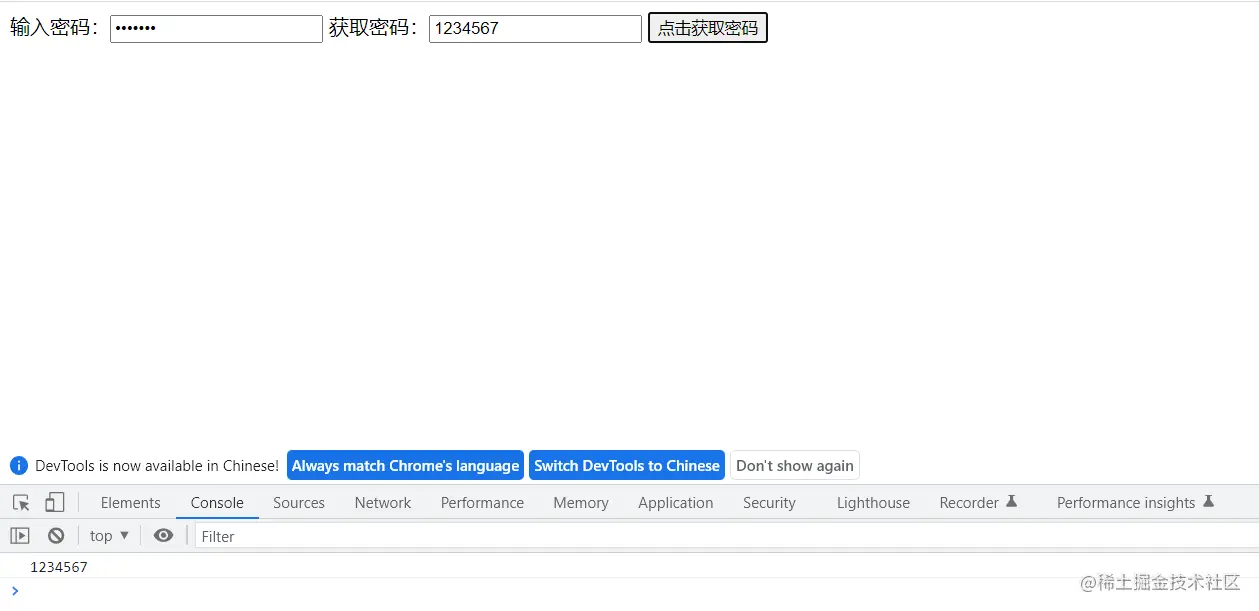
Task: Select the inspect element picker icon
Action: click(21, 503)
